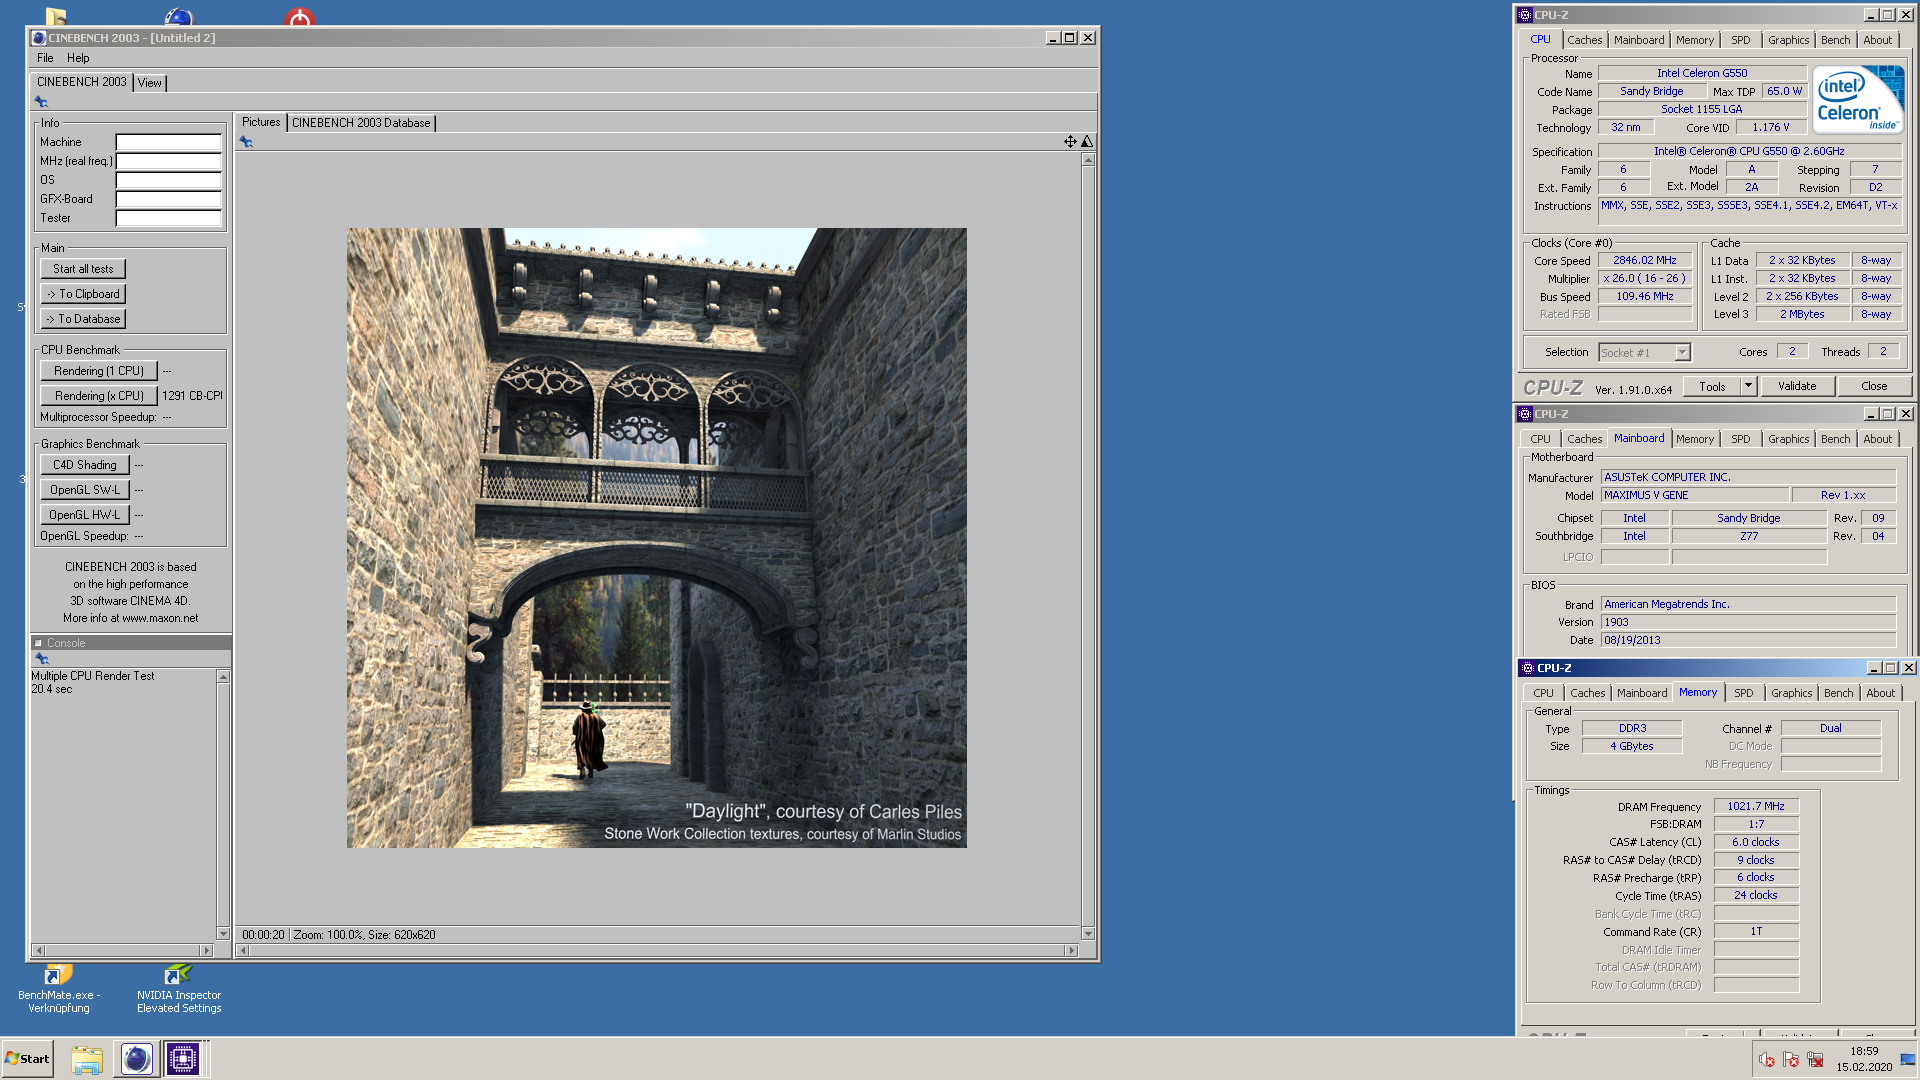Open NVIDIA Inspector Elevated Settings shortcut
The width and height of the screenshot is (1920, 1080).
pyautogui.click(x=179, y=988)
